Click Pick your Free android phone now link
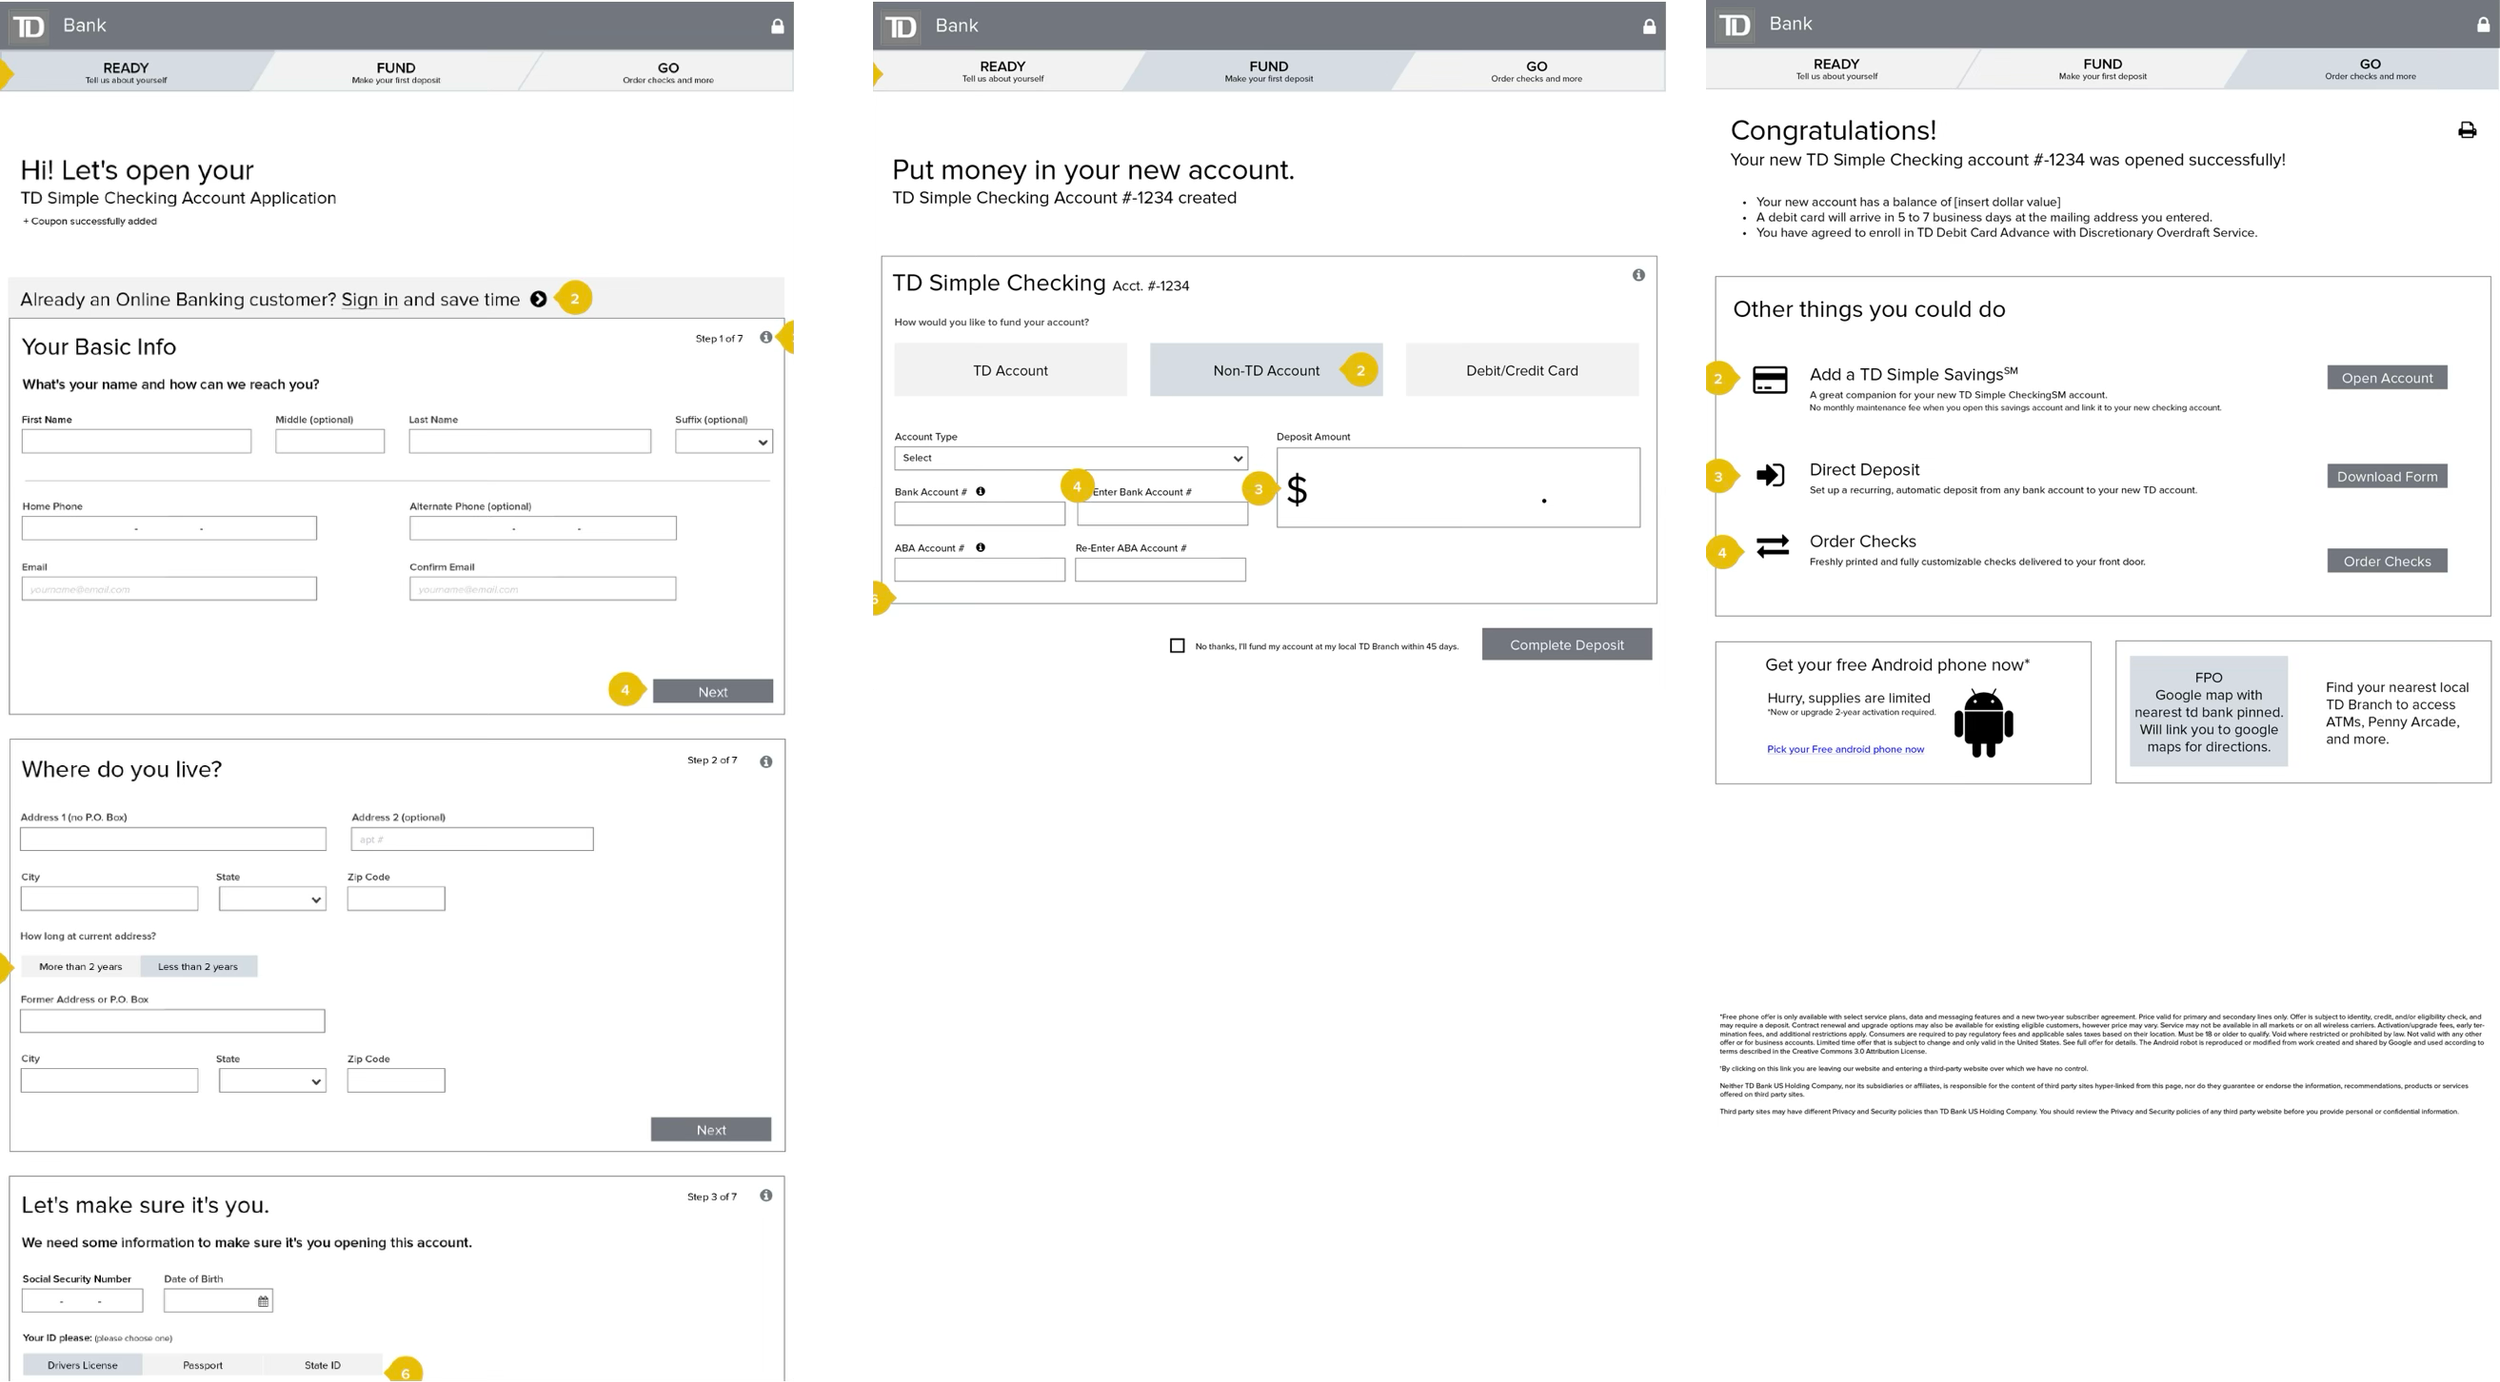The width and height of the screenshot is (2500, 1382). 1844,749
